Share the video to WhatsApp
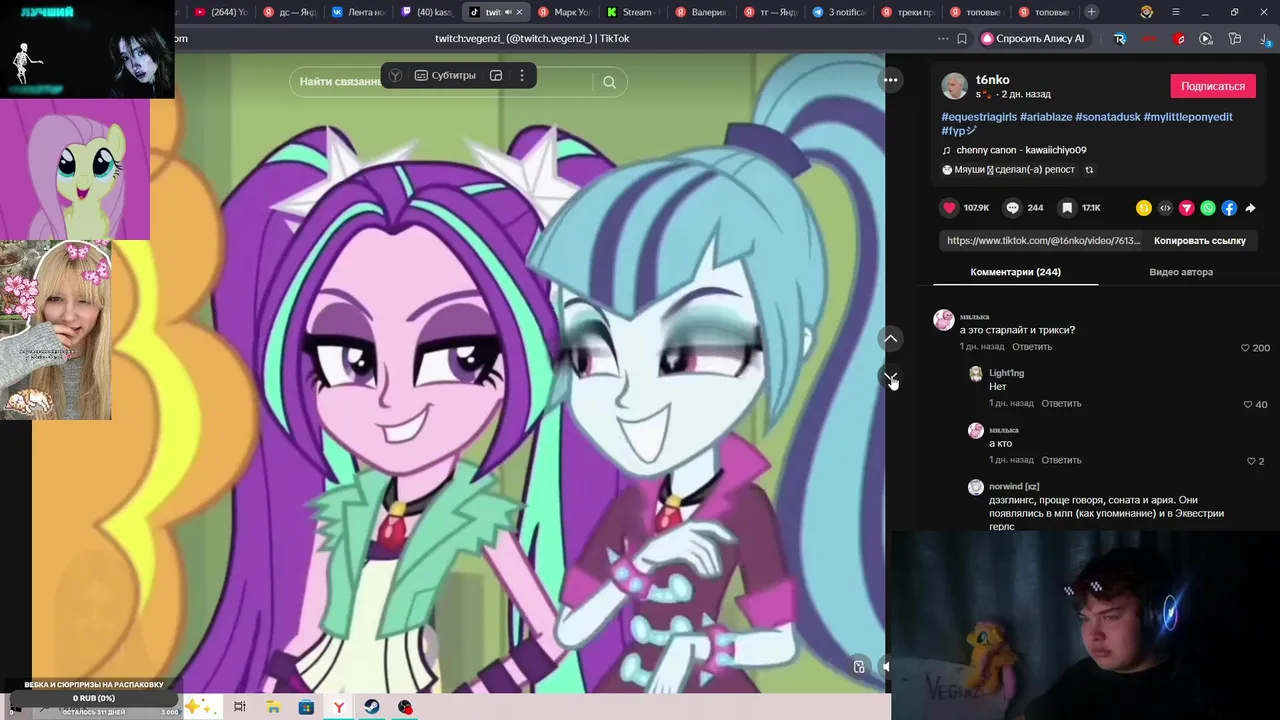 [x=1208, y=208]
